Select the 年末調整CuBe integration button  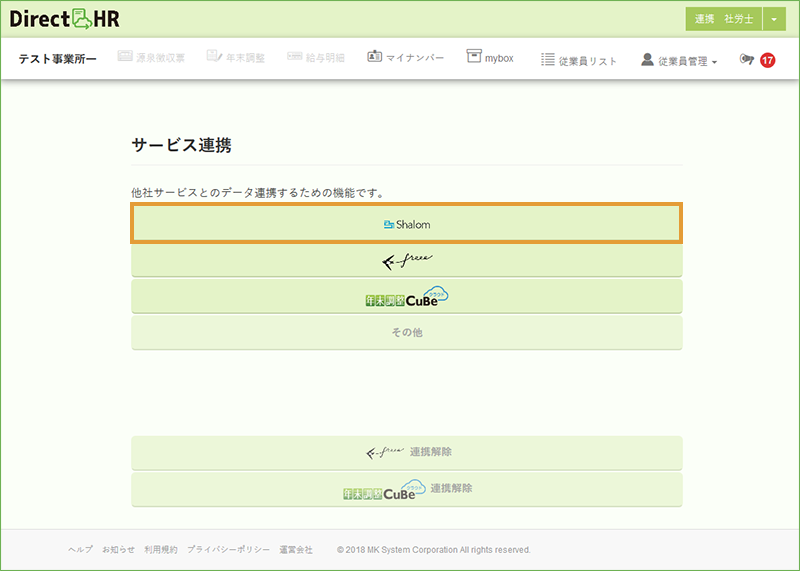[x=407, y=296]
